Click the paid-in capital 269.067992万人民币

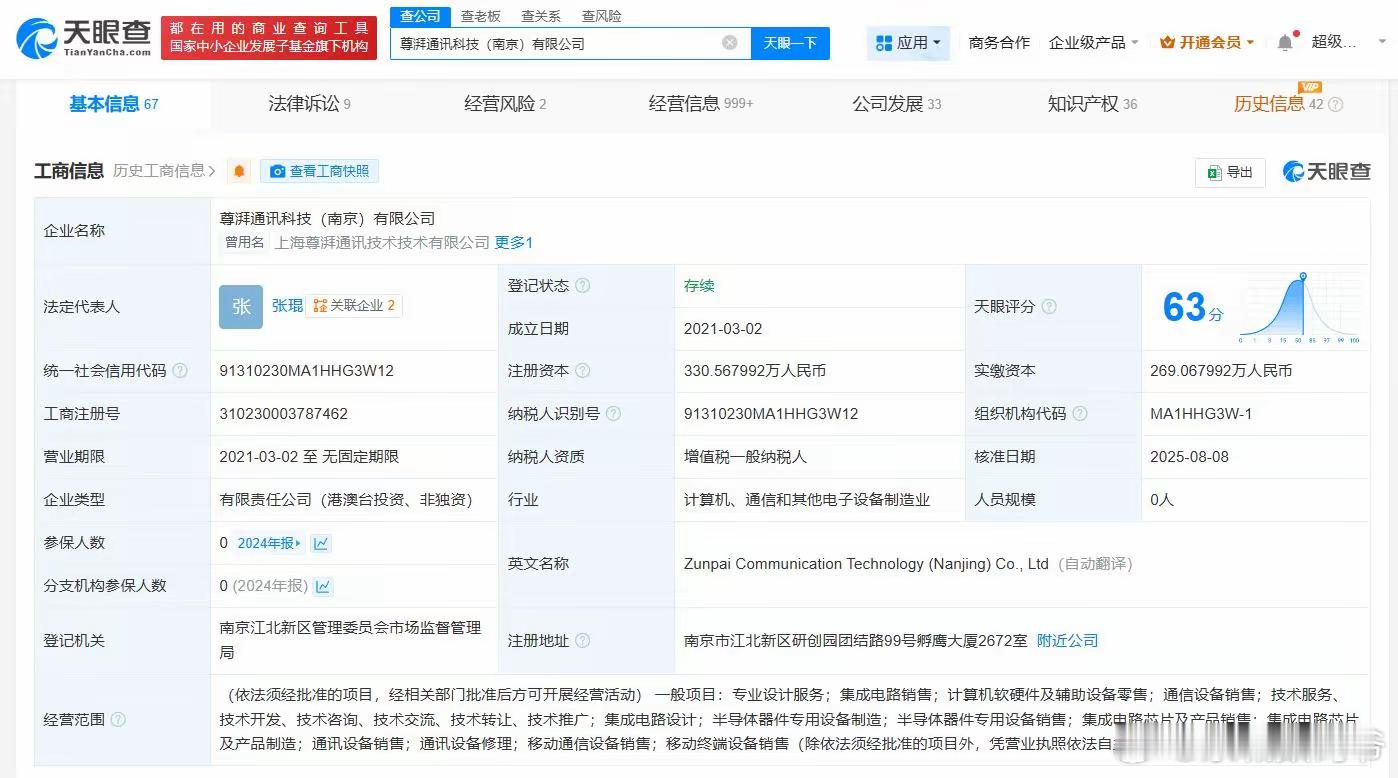click(x=1221, y=371)
